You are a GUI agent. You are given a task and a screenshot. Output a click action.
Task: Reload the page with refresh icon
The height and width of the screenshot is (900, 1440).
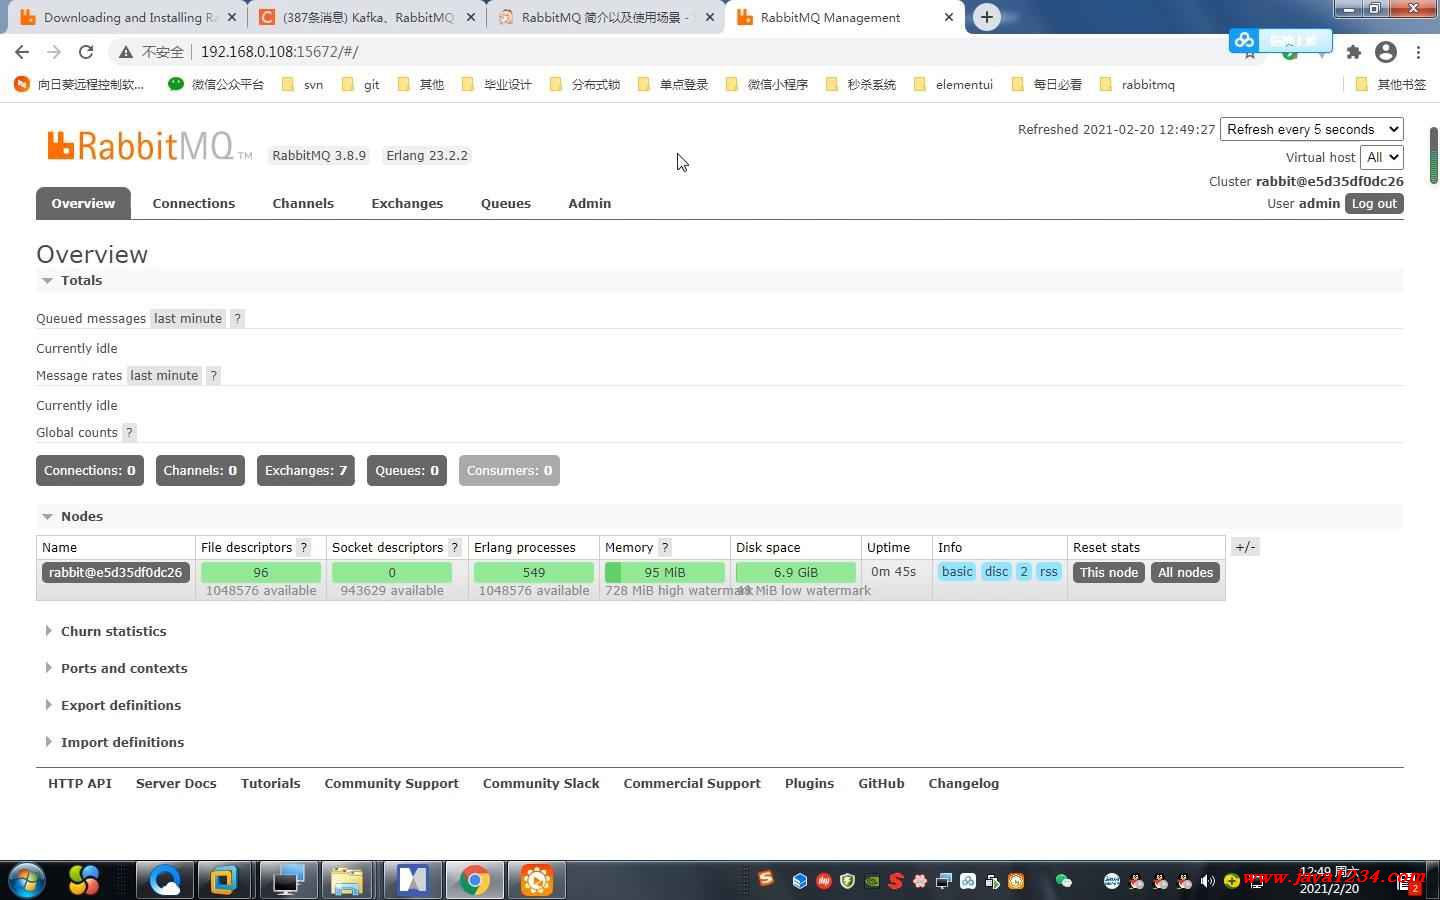[x=86, y=52]
